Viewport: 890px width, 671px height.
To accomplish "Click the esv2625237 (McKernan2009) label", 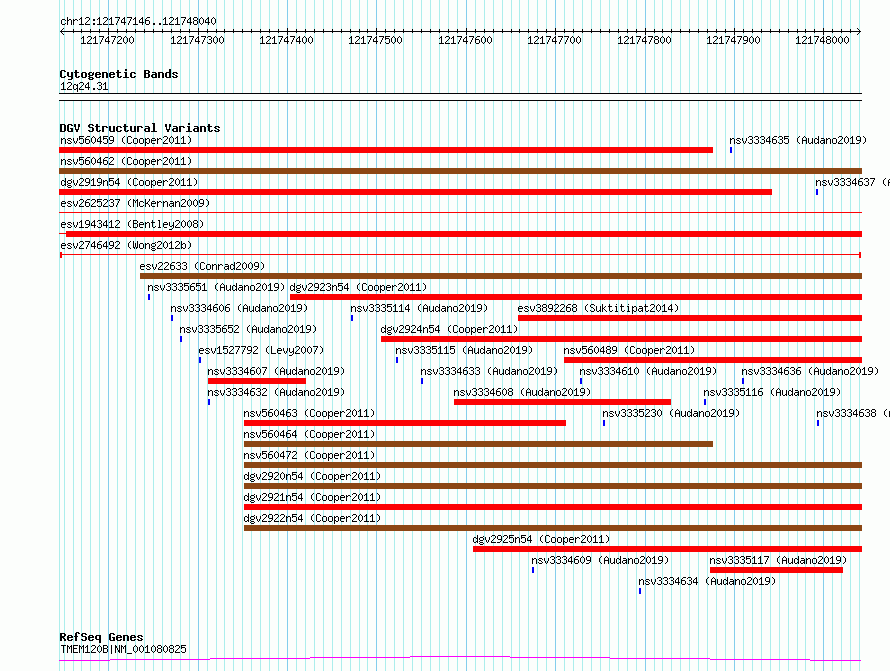I will pos(135,203).
